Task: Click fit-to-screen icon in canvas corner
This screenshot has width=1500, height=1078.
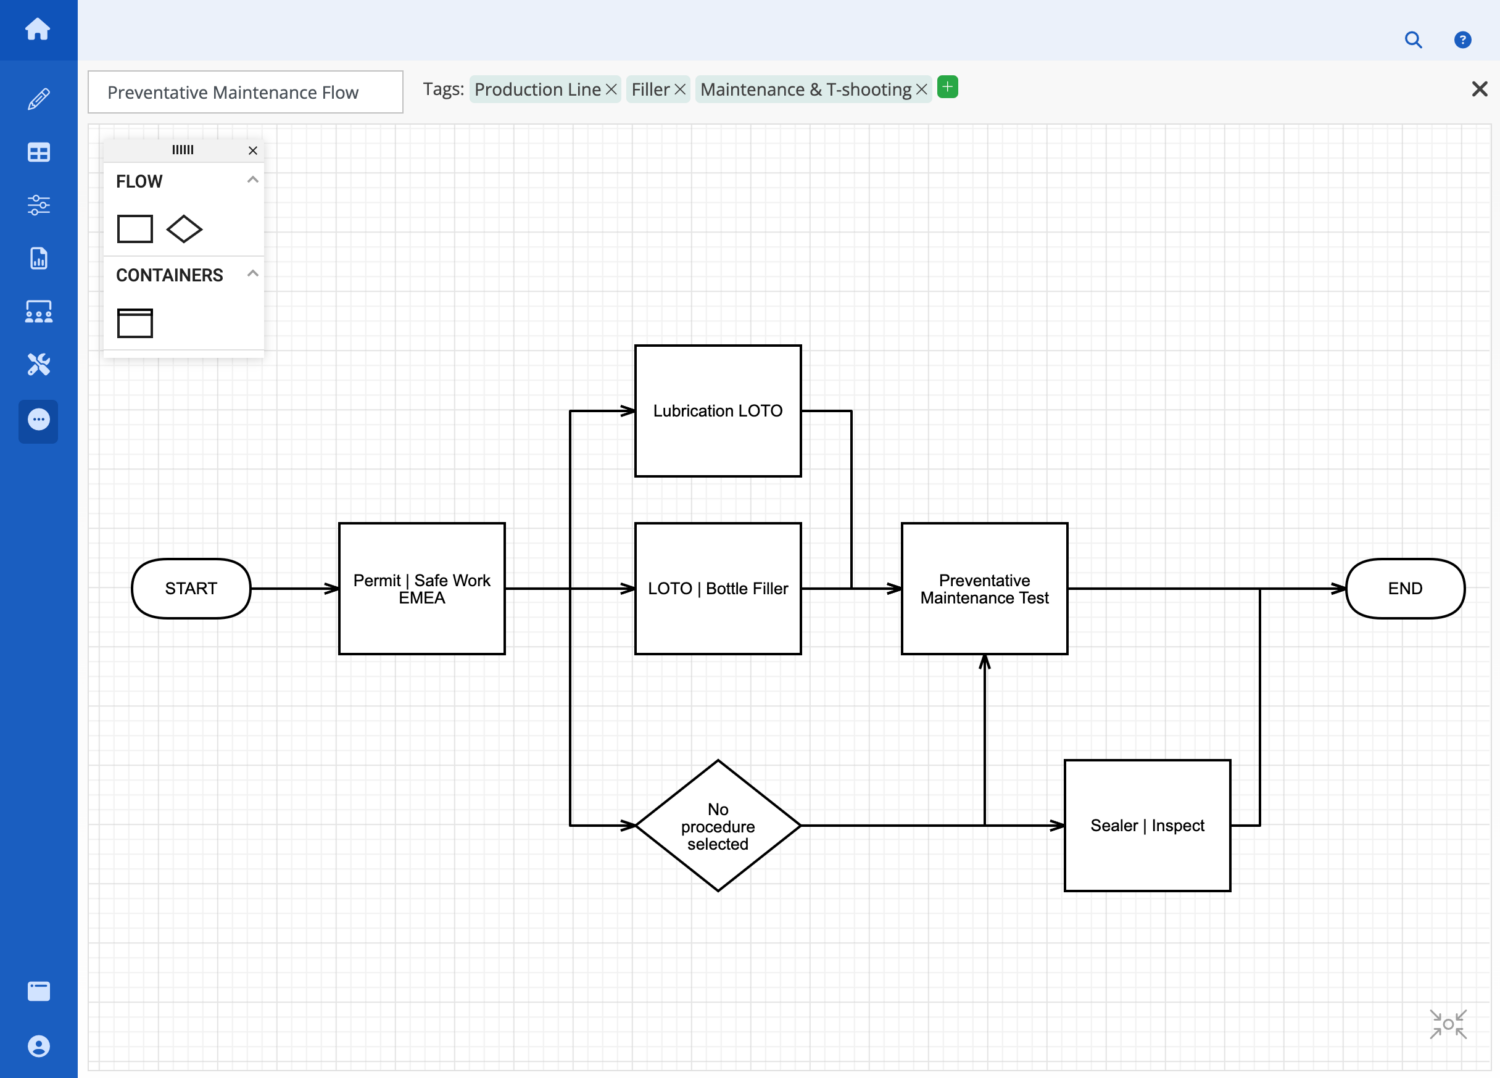Action: (1448, 1024)
